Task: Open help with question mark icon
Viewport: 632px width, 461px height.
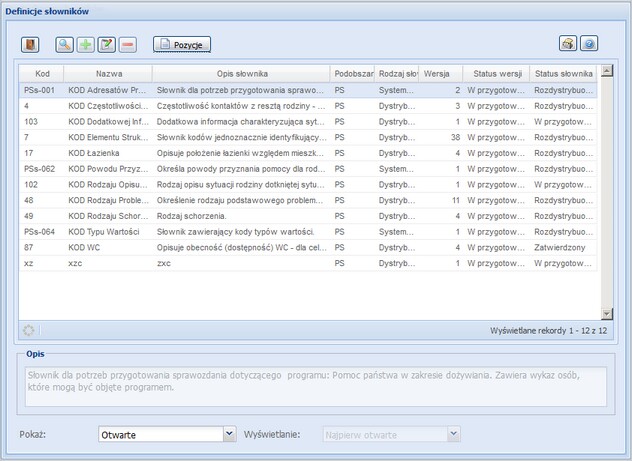Action: [589, 45]
